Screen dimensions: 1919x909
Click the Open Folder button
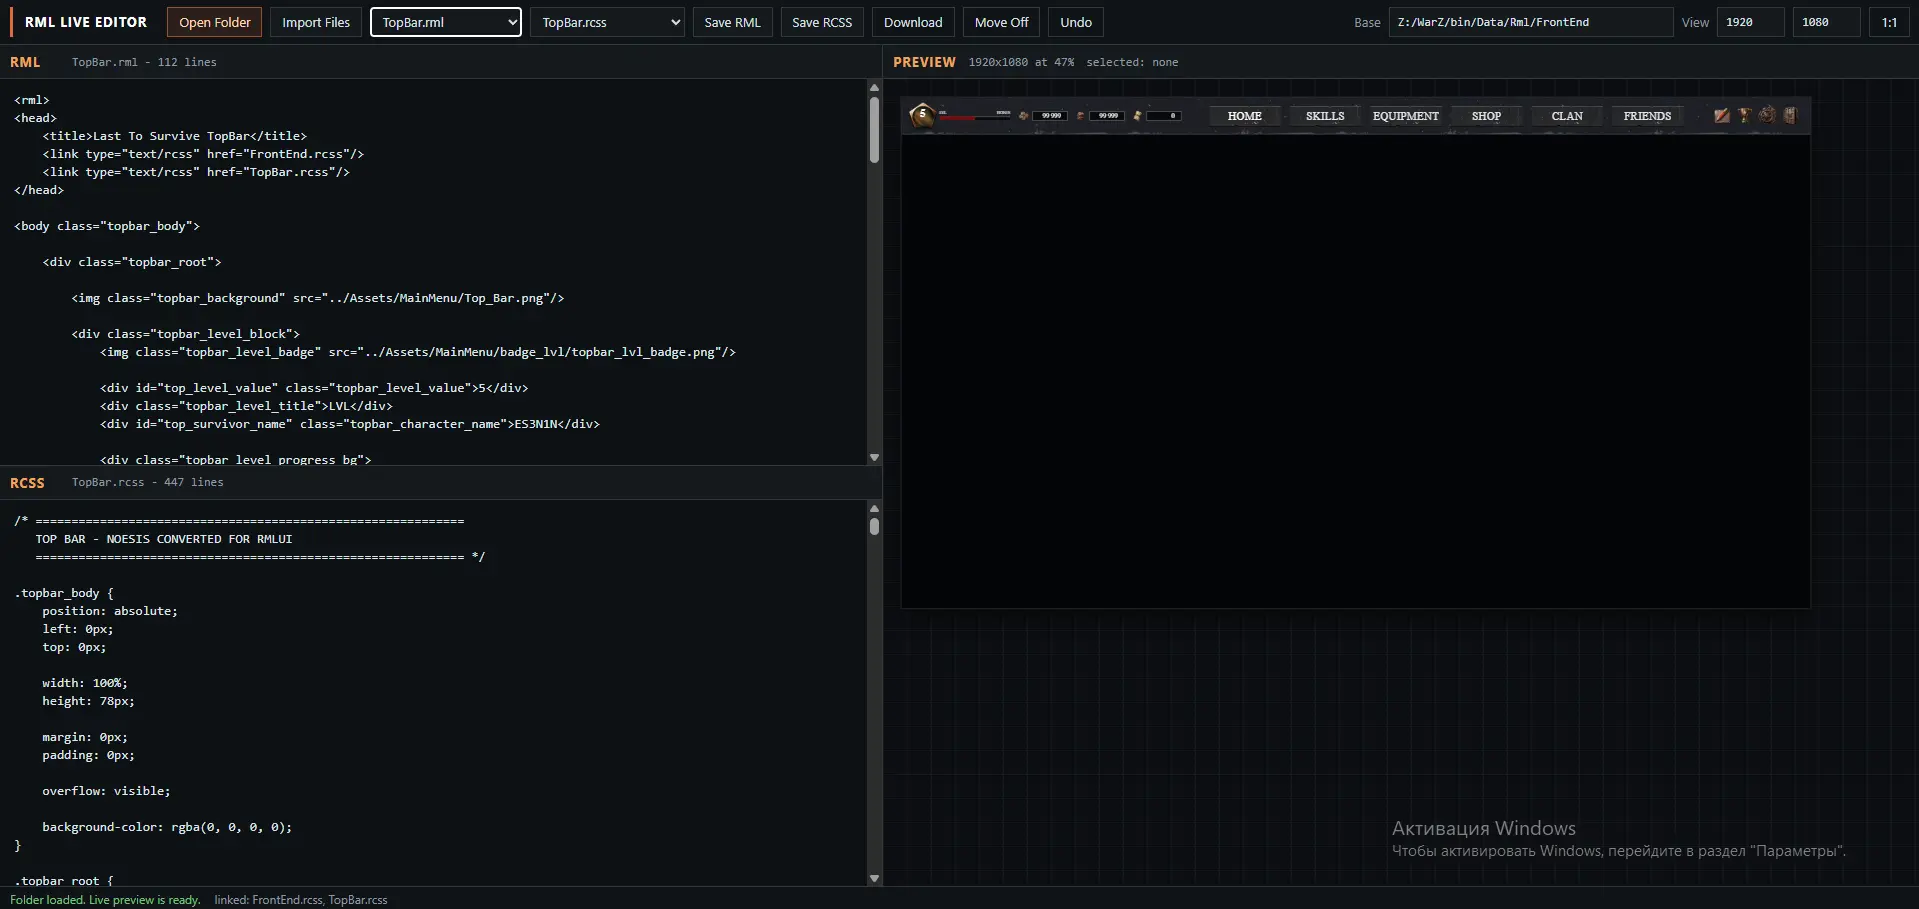pyautogui.click(x=215, y=22)
